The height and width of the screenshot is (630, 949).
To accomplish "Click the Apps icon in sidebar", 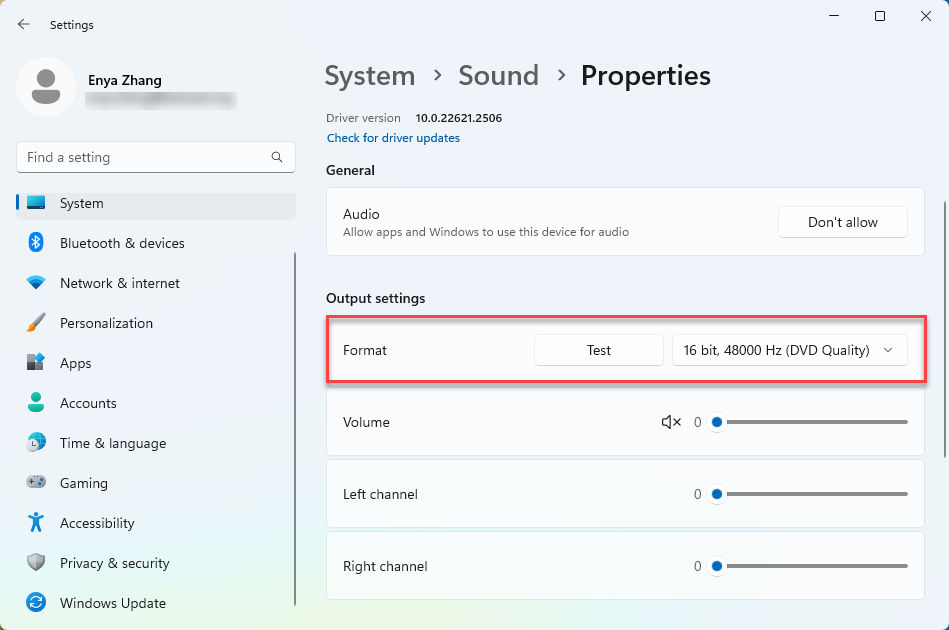I will 36,363.
